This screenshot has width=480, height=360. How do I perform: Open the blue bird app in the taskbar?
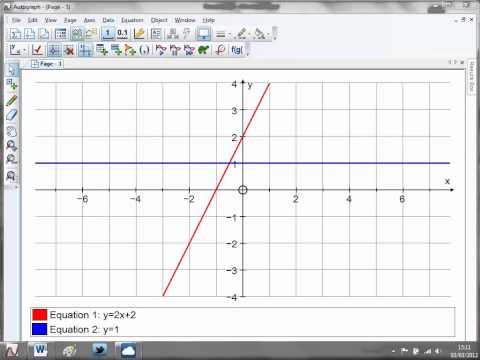99,350
